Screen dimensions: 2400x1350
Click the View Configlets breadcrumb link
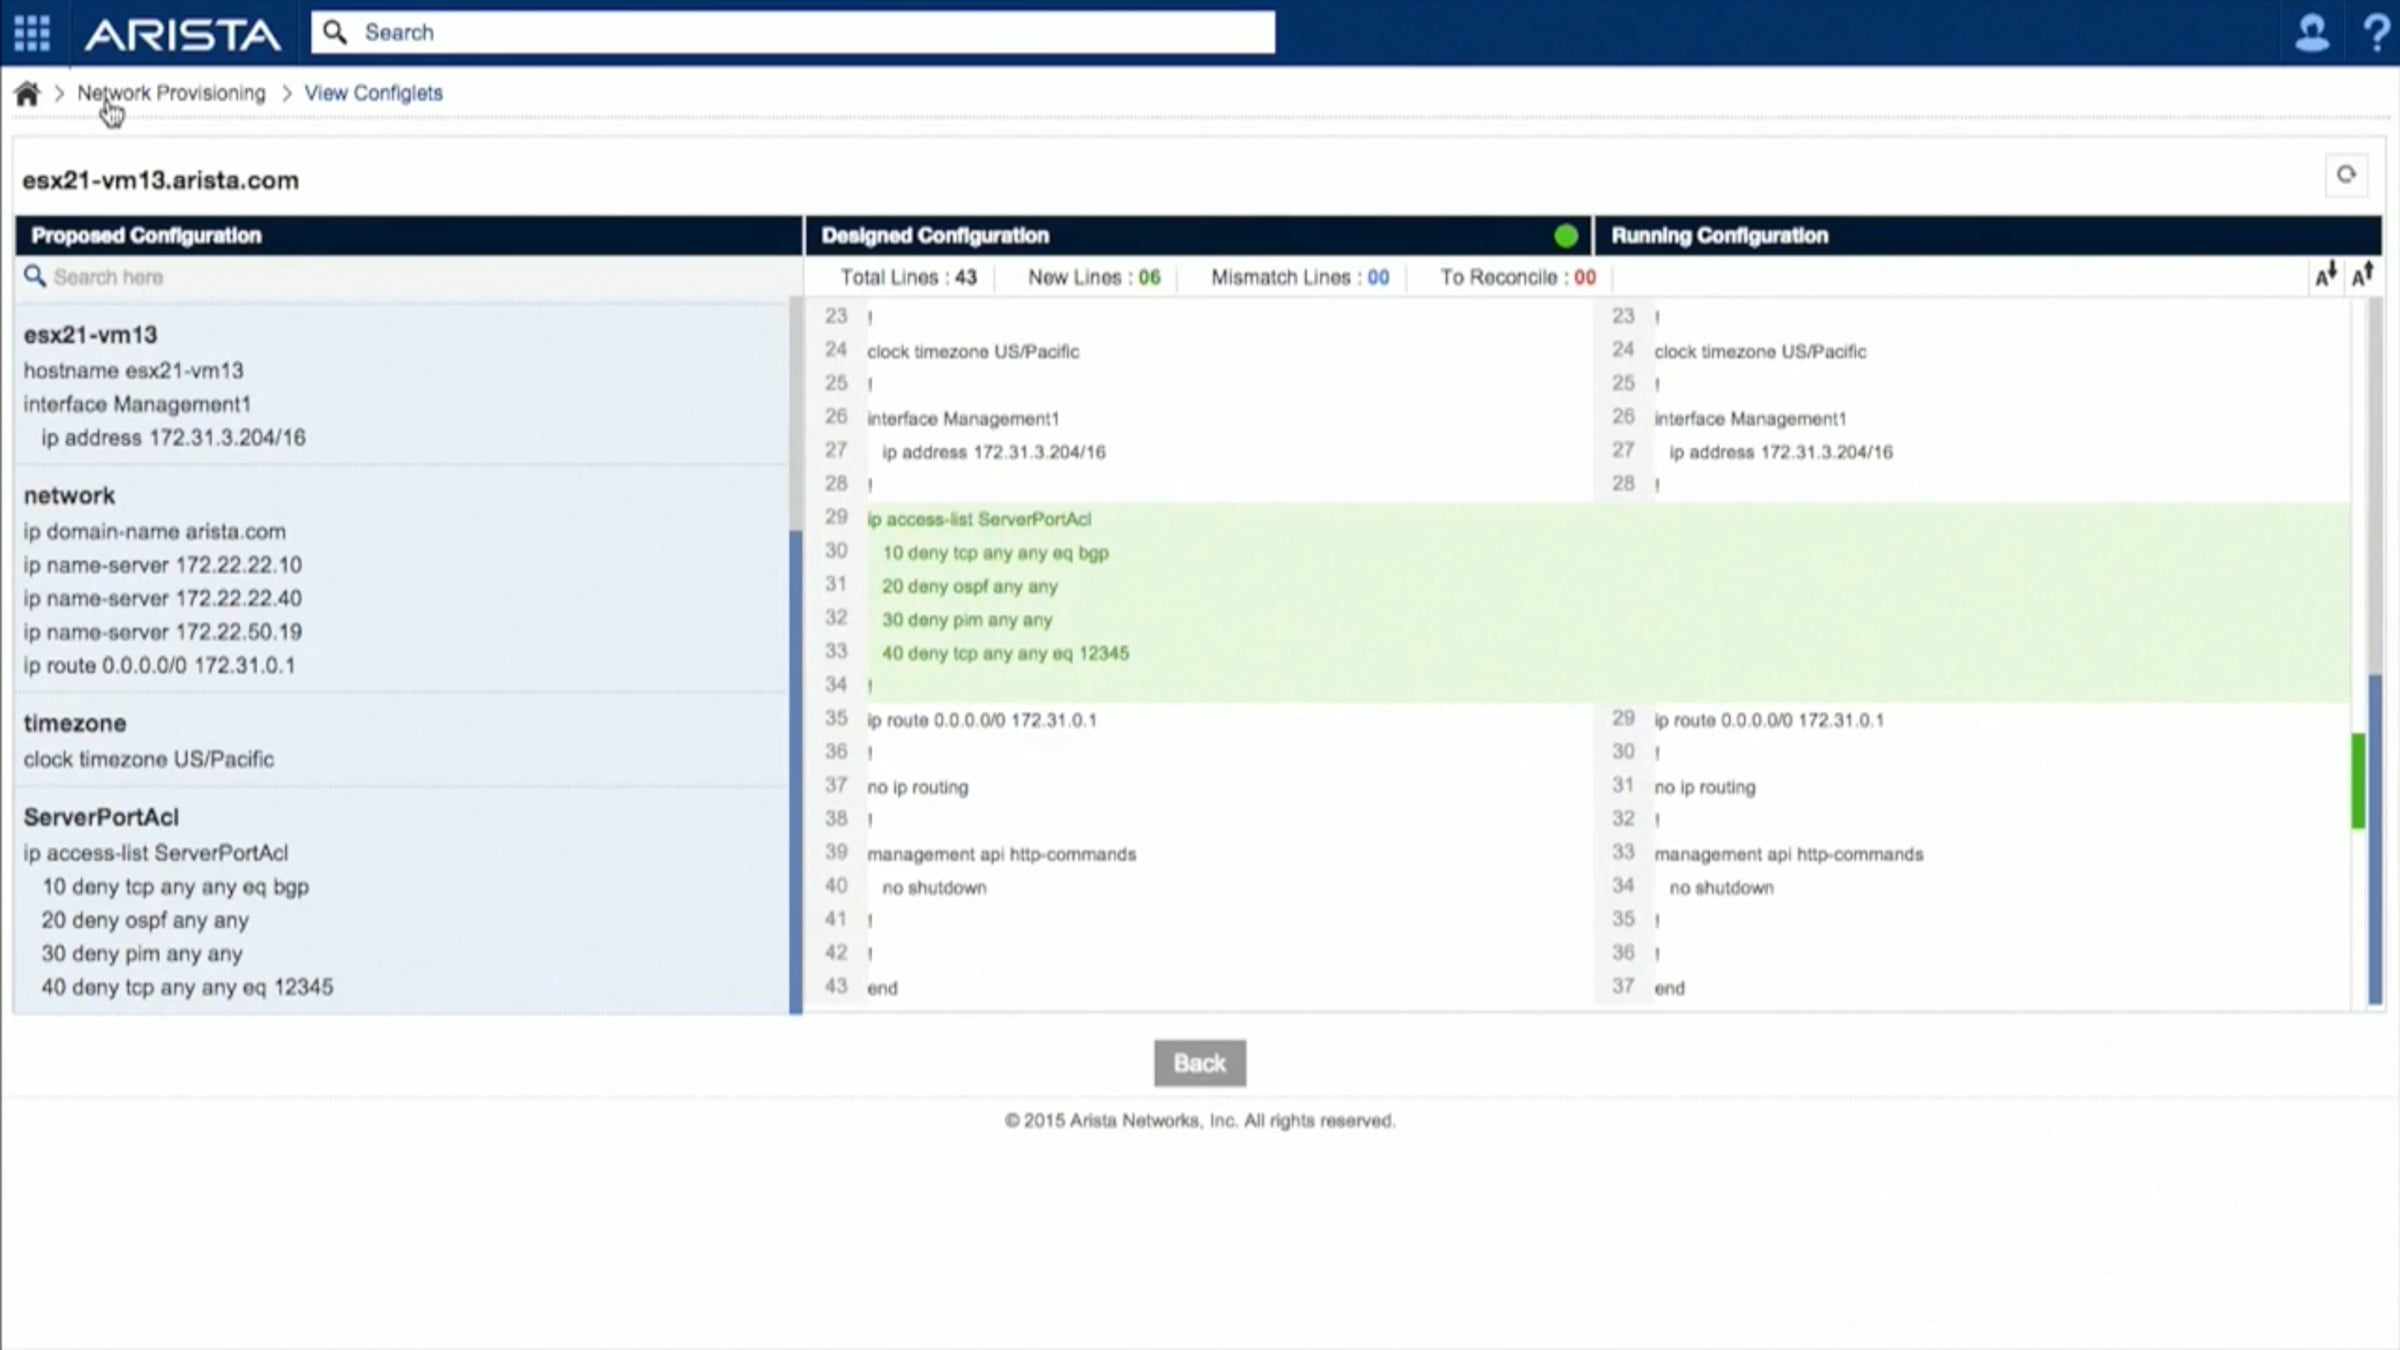click(373, 93)
